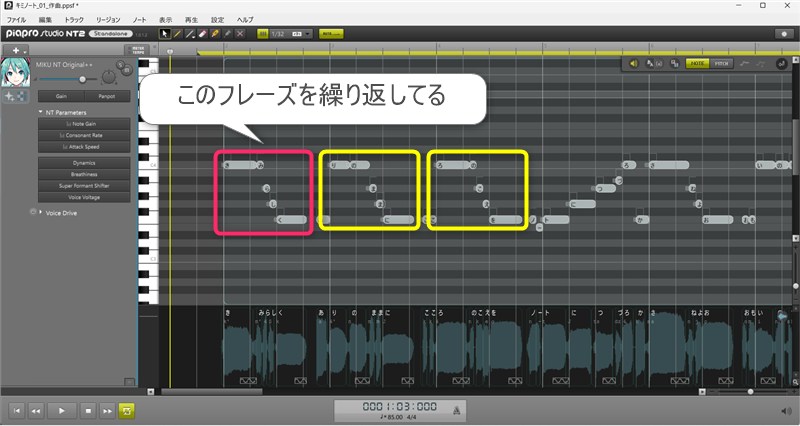Open the ヘルプ menu
The width and height of the screenshot is (800, 426).
coord(245,20)
